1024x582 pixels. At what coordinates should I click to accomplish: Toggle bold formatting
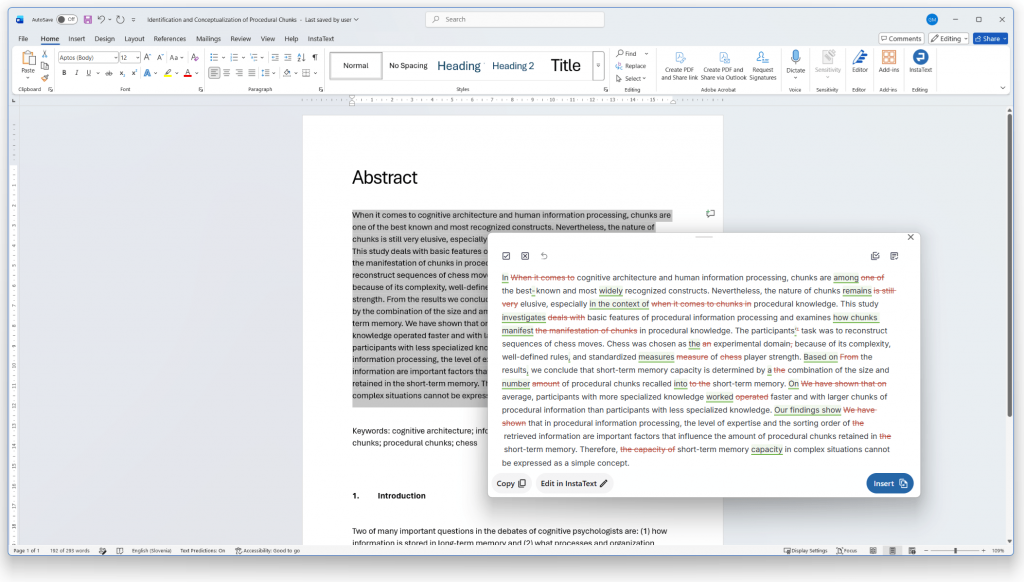(x=64, y=73)
